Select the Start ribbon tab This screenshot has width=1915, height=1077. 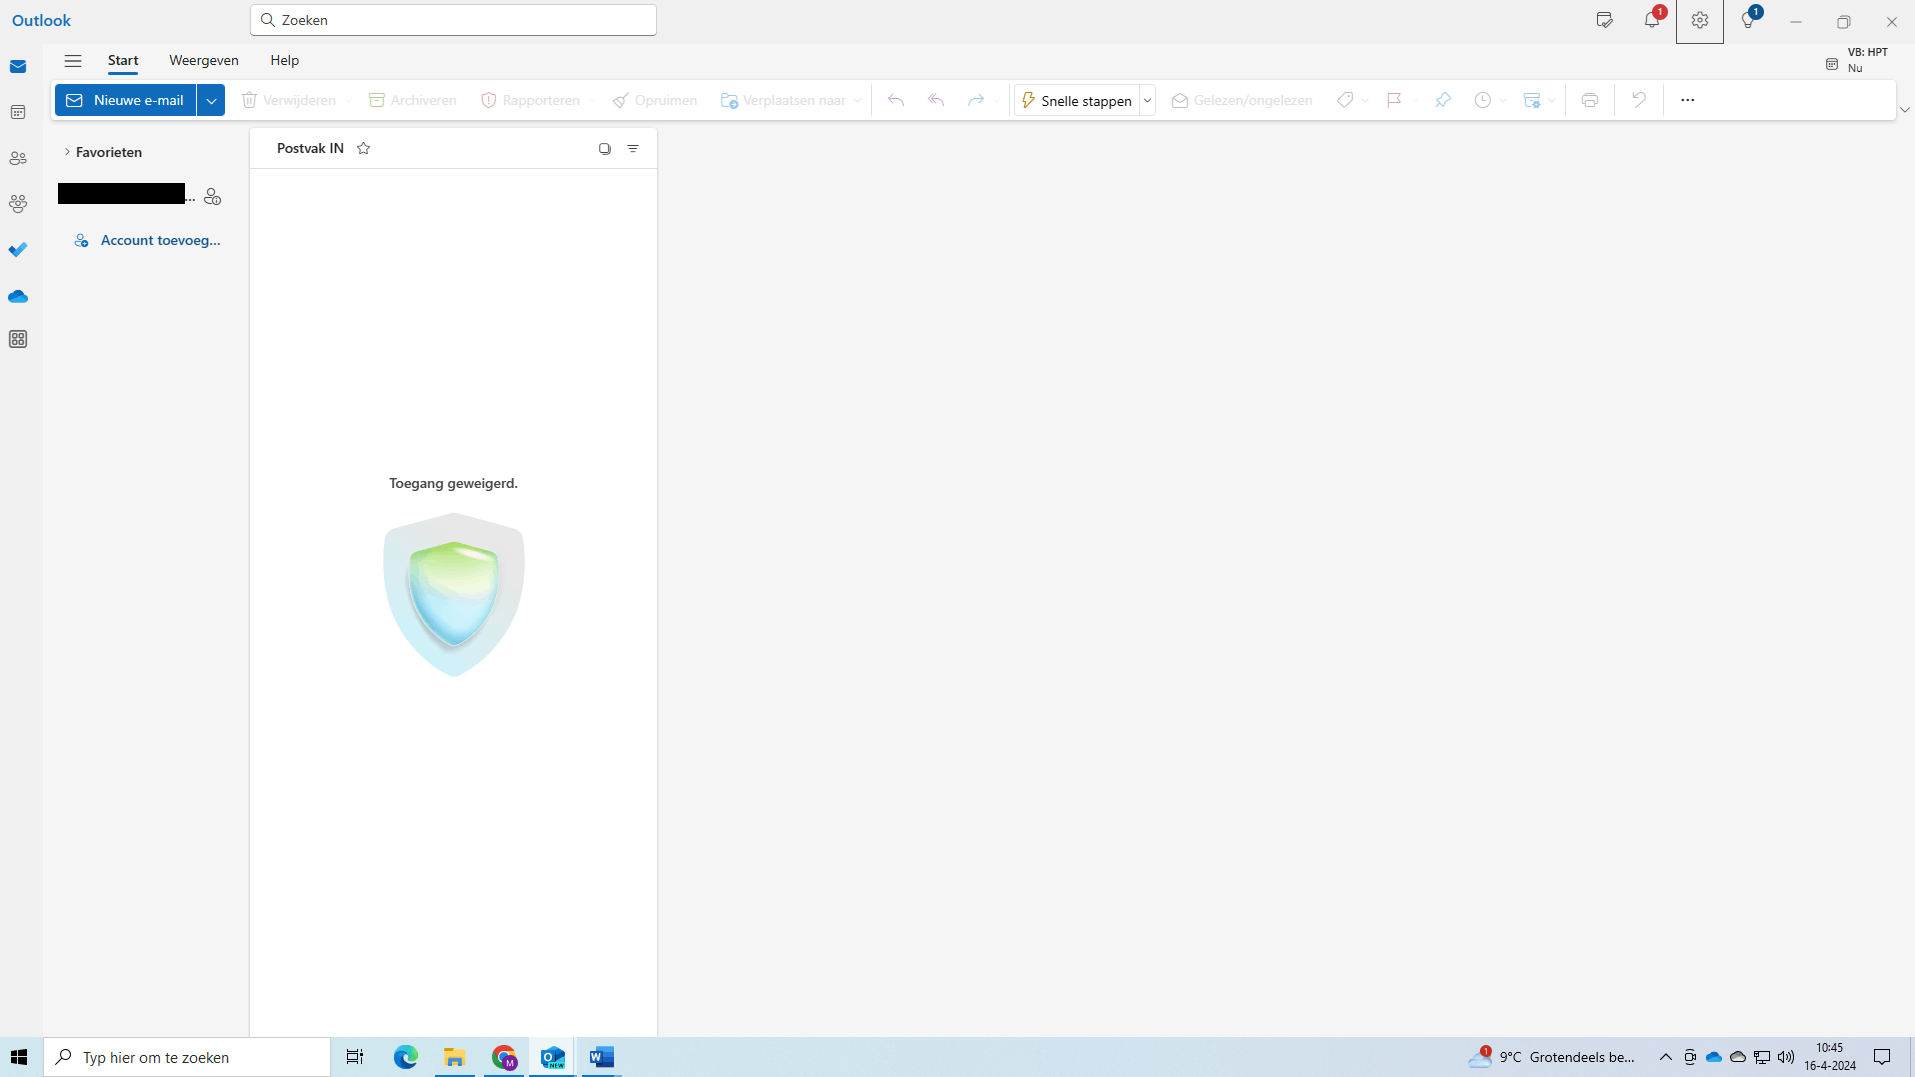click(x=123, y=60)
